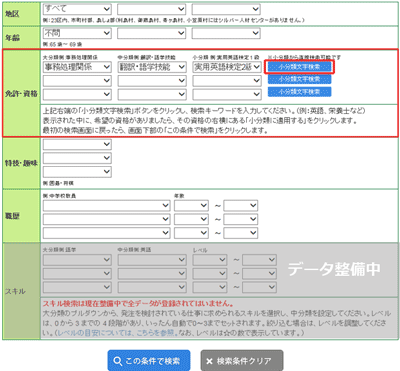Image resolution: width=400 pixels, height=371 pixels.
Task: Click the 例 65歳～69歳 hint text
Action: pyautogui.click(x=62, y=44)
